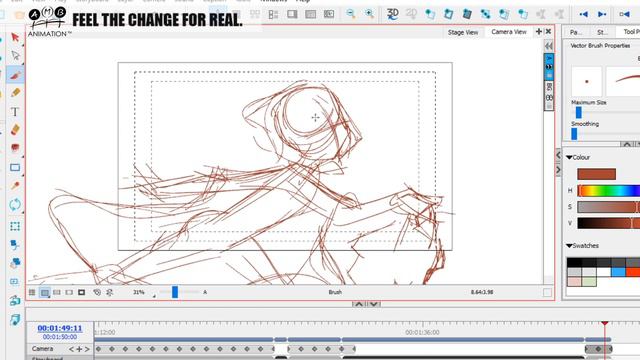Pick the white swatch
The height and width of the screenshot is (360, 640).
[604, 272]
